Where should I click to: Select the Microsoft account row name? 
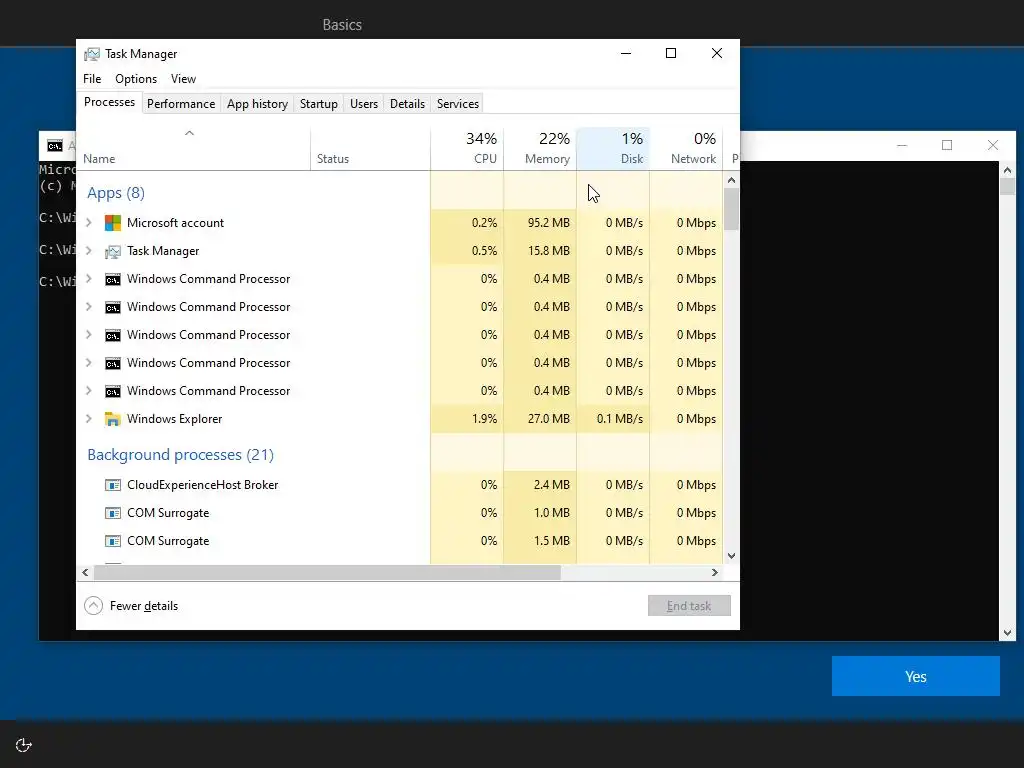[x=175, y=223]
